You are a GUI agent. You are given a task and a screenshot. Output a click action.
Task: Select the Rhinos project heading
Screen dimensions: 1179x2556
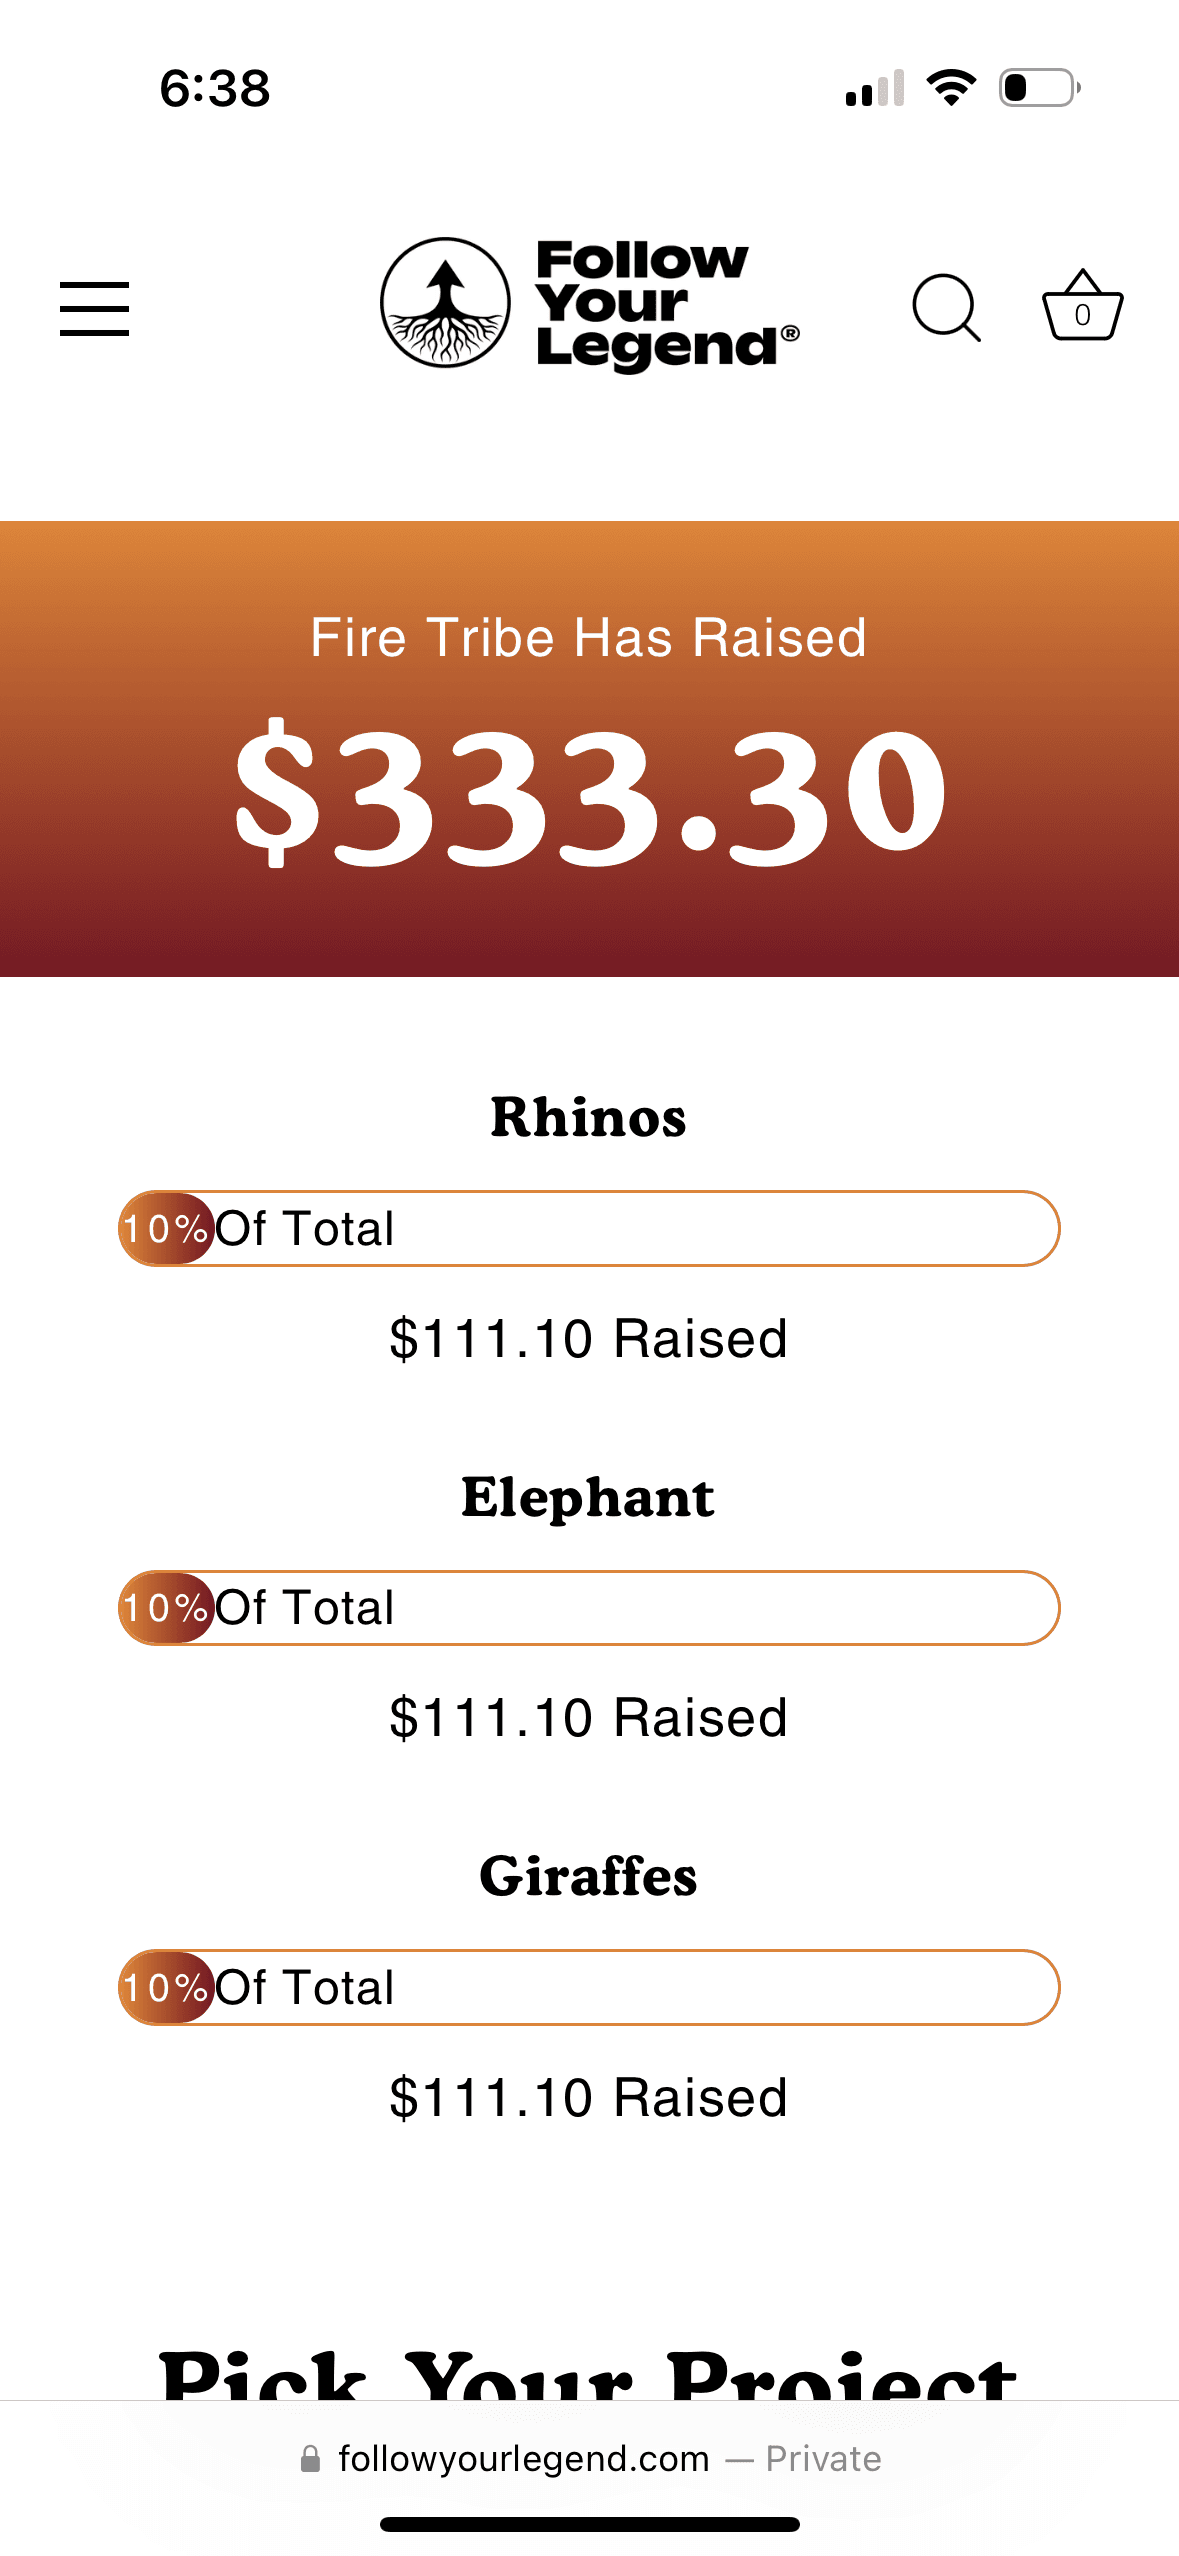point(588,1117)
